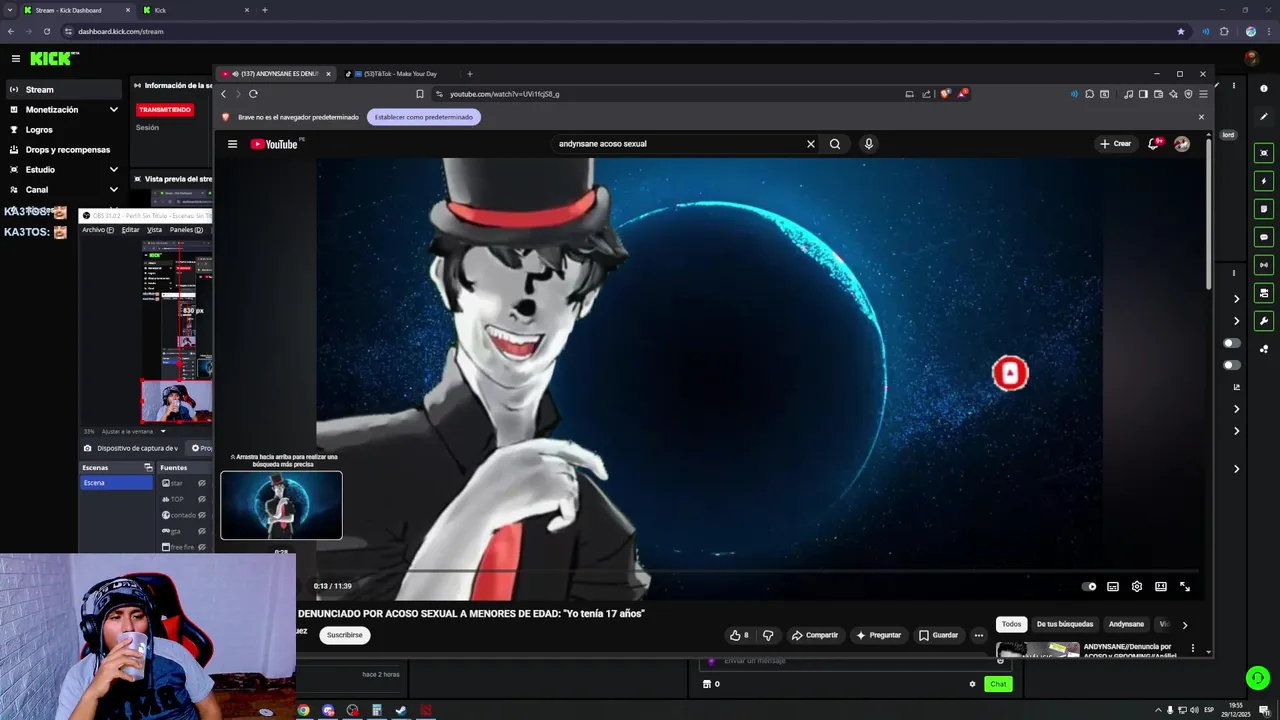The height and width of the screenshot is (720, 1280).
Task: Click the green Chat send button
Action: pos(998,684)
